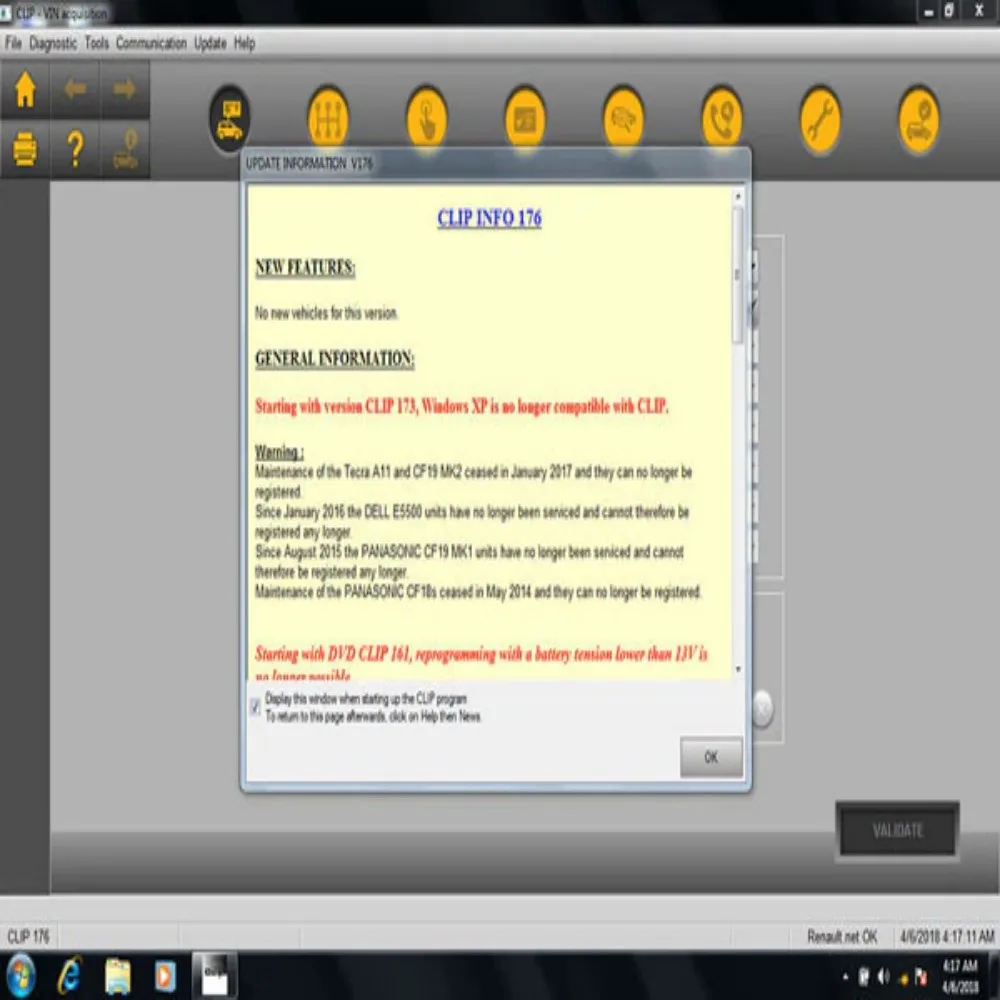The height and width of the screenshot is (1000, 1000).
Task: Click the back arrow button
Action: (x=75, y=89)
